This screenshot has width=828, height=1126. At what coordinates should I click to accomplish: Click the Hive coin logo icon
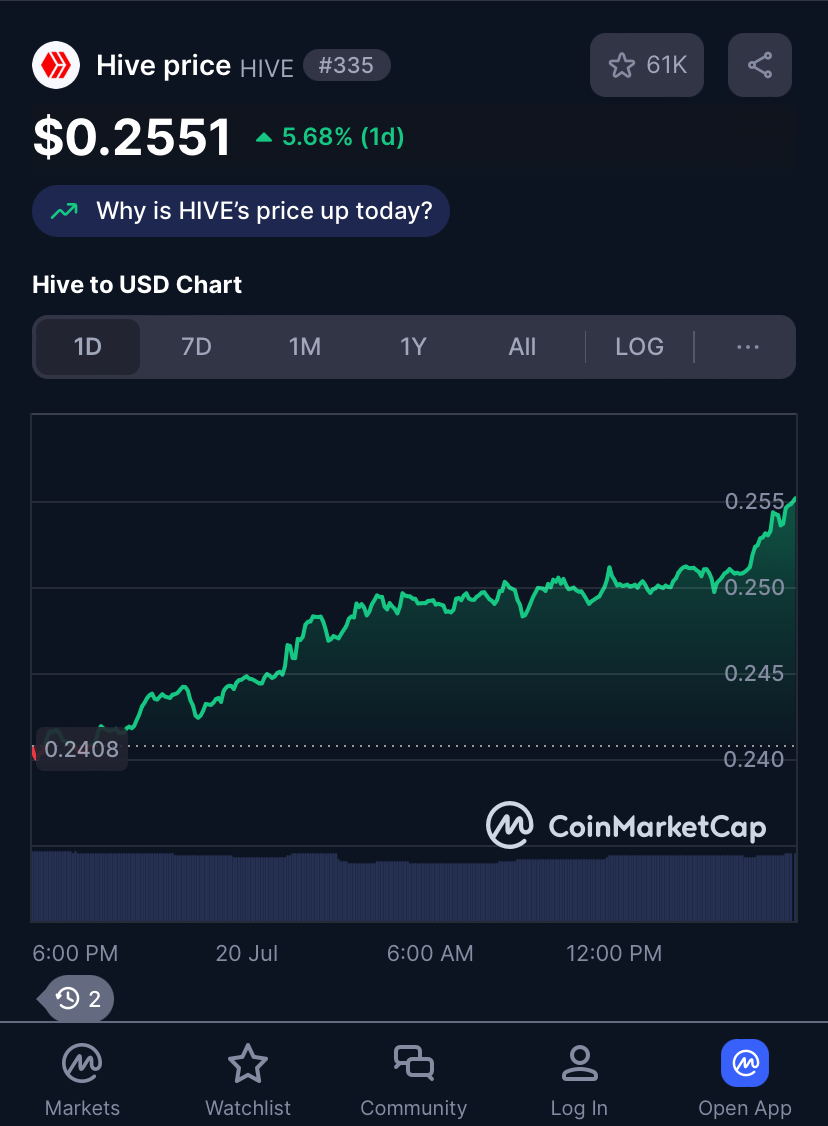56,65
